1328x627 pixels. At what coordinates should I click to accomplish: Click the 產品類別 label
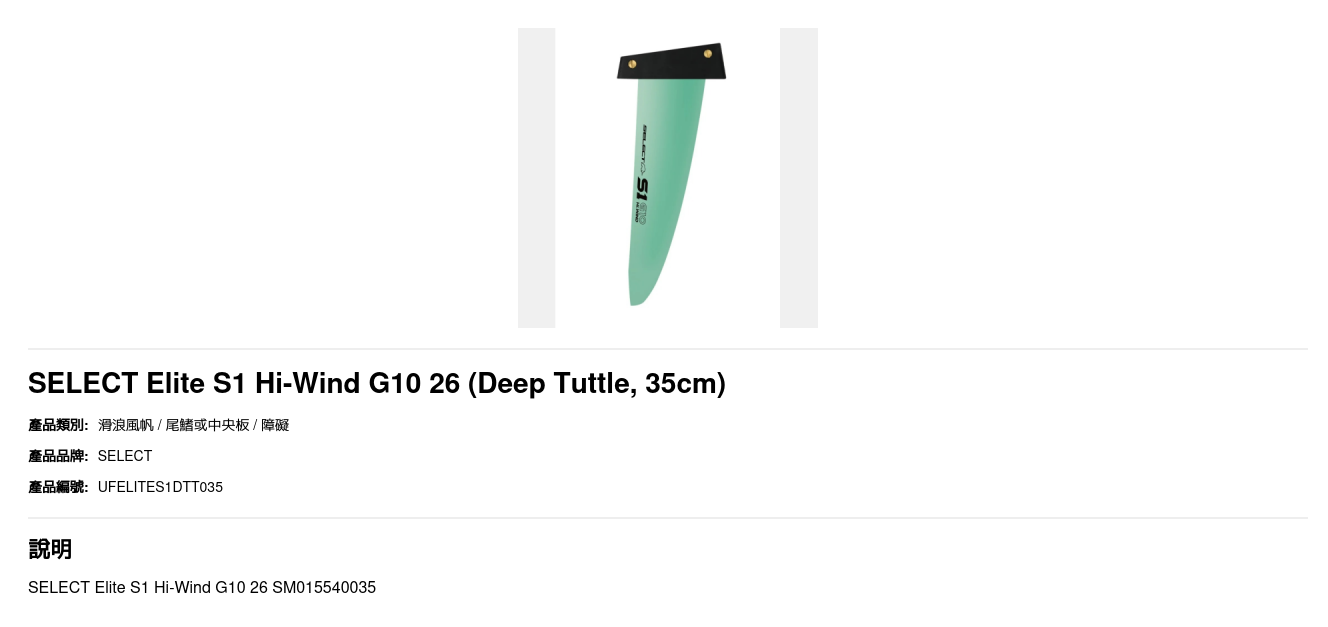58,425
